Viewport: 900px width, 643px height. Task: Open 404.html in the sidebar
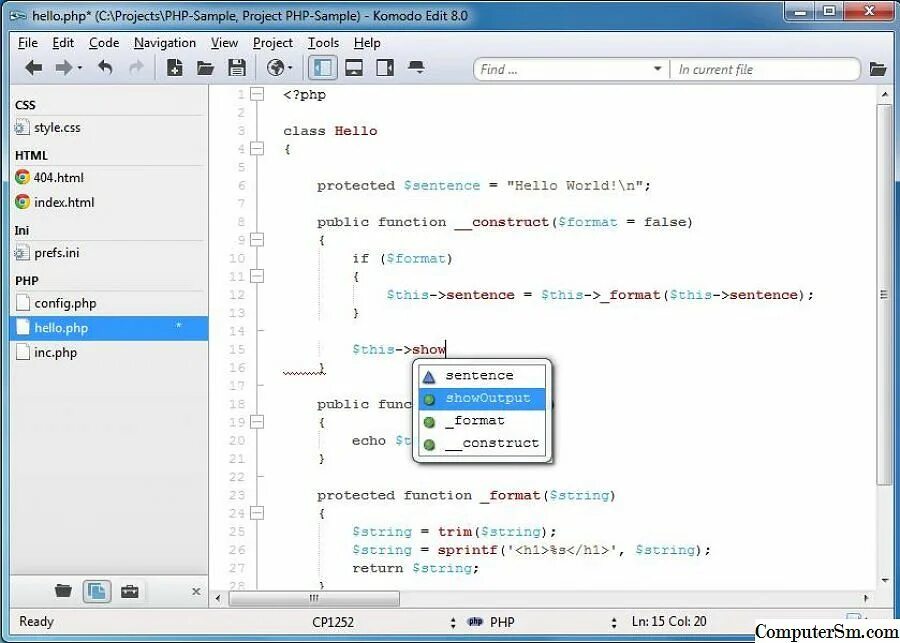point(109,177)
